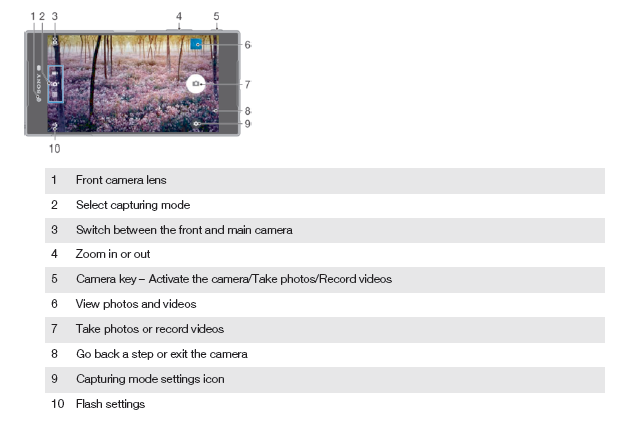629x426 pixels.
Task: Click 'View photos and videos' legend text
Action: (136, 304)
